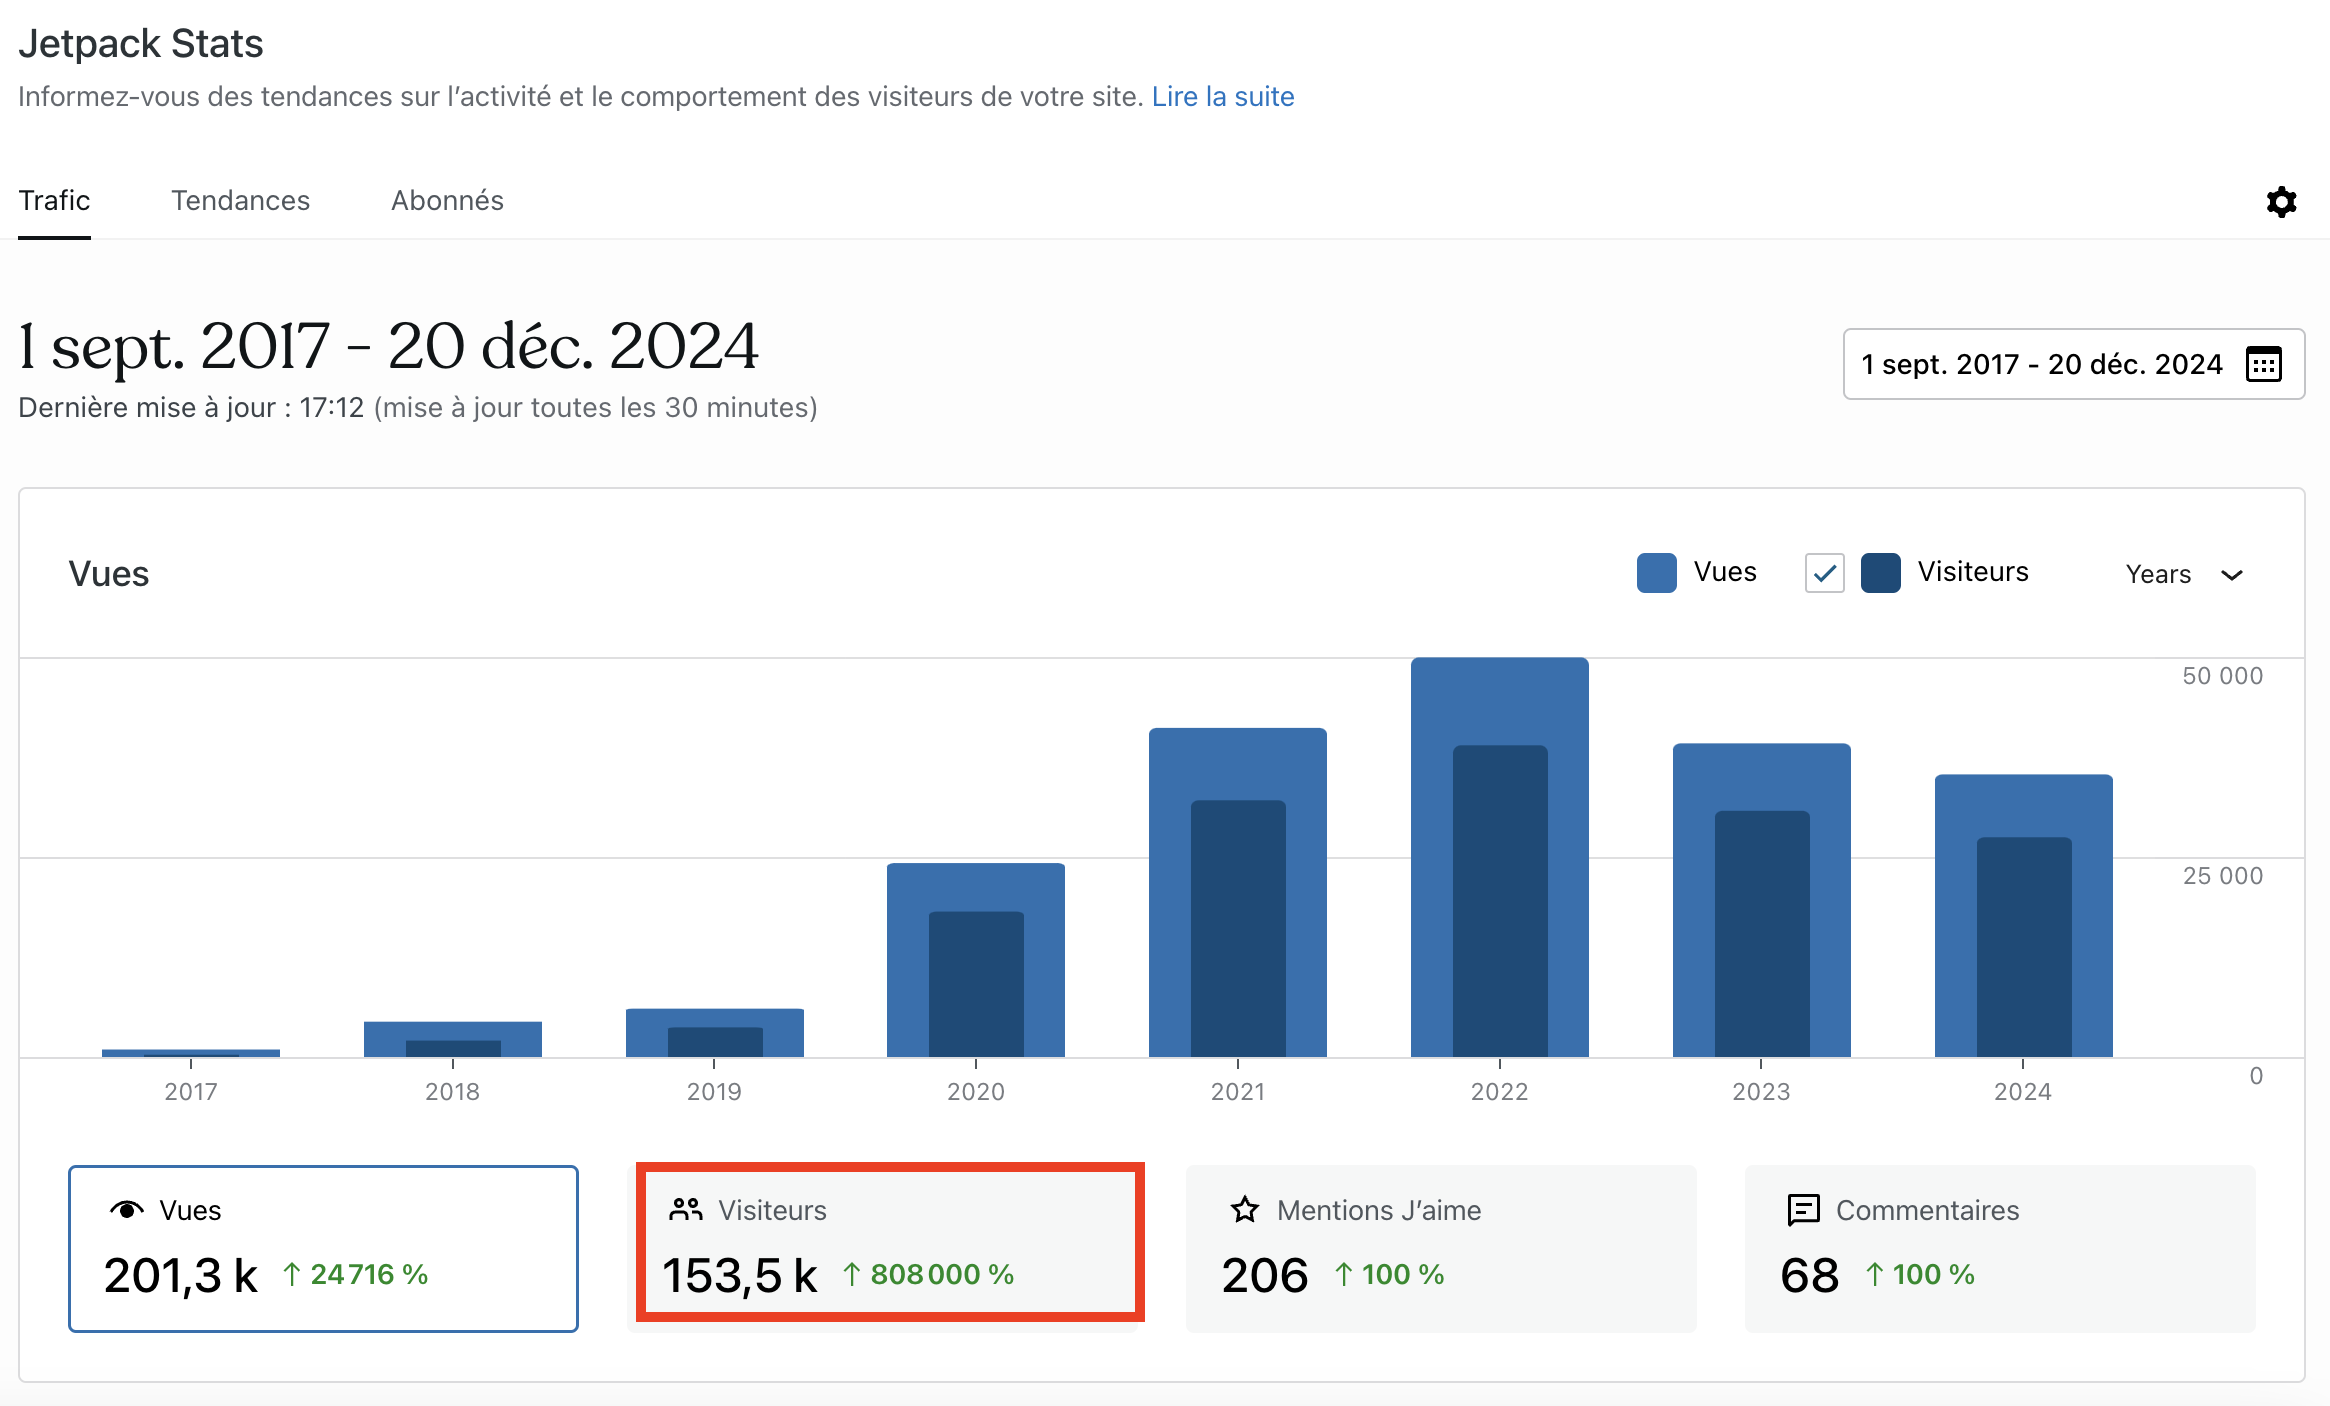The width and height of the screenshot is (2330, 1406).
Task: Select the Mentions J'aime stat card
Action: point(1440,1248)
